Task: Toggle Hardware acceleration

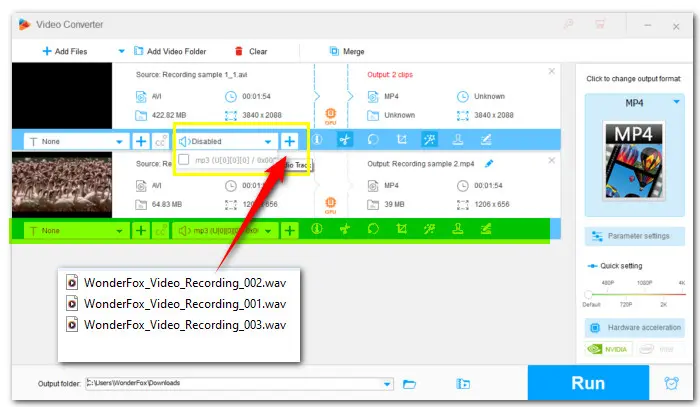Action: [634, 328]
